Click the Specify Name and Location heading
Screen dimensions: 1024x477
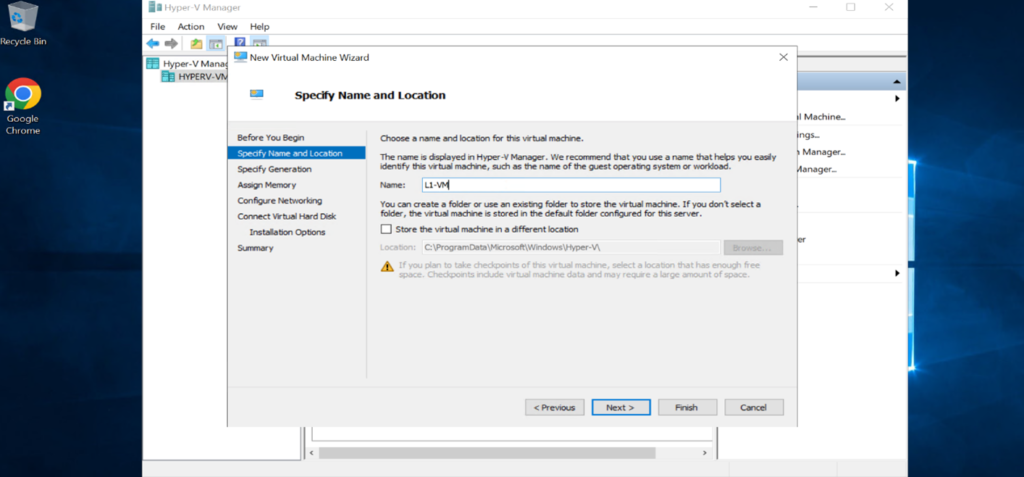point(370,95)
